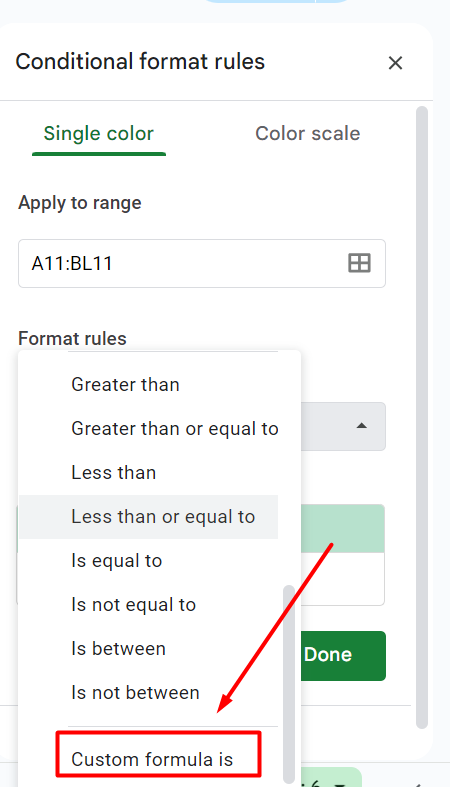Switch to the Color scale tab

click(308, 134)
